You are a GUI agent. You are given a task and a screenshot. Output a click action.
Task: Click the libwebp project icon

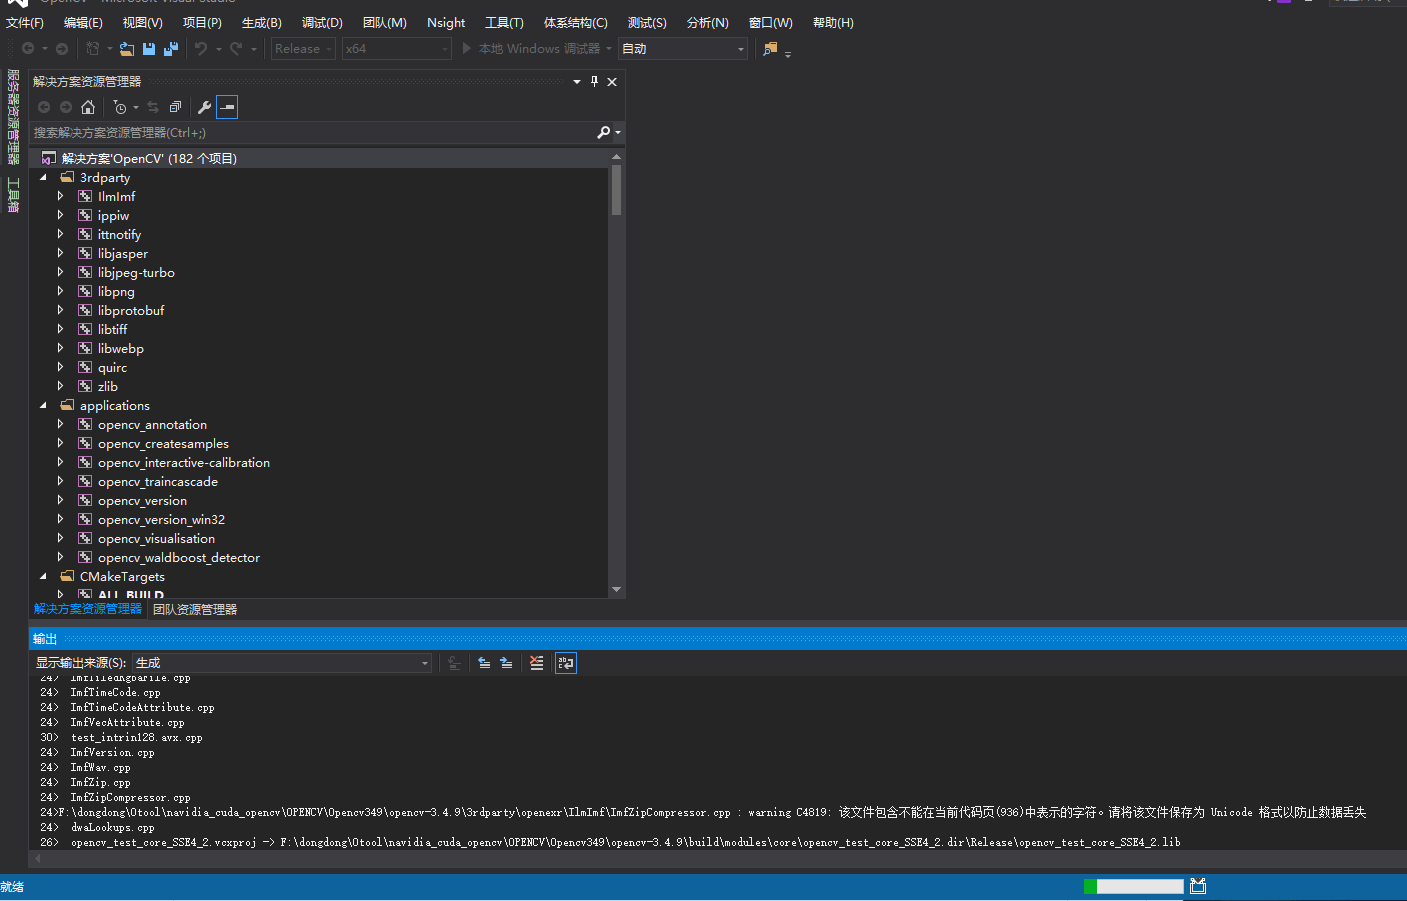pos(85,348)
